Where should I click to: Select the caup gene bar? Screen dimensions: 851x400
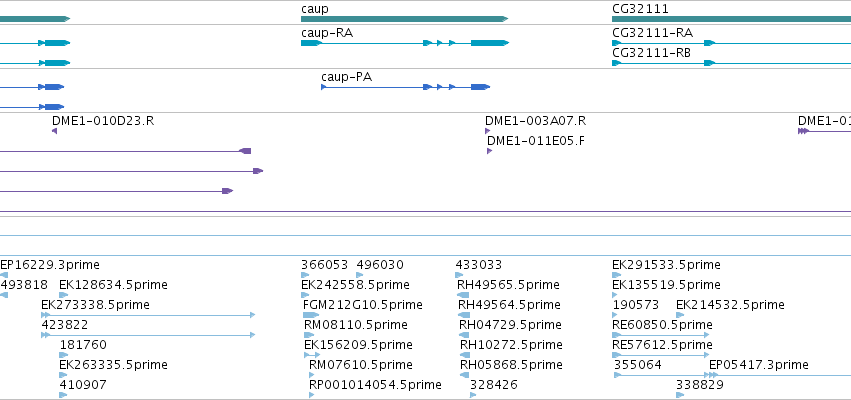pos(404,19)
